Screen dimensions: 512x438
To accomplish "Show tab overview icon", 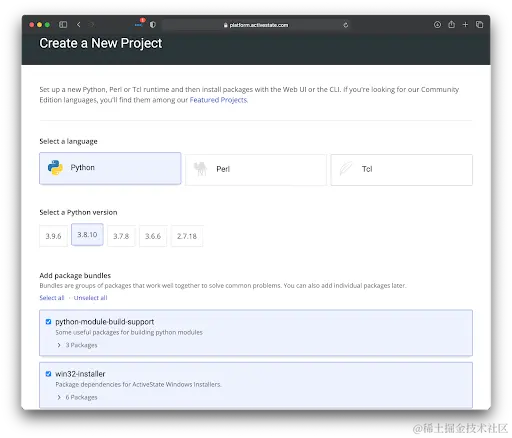I will coord(479,25).
